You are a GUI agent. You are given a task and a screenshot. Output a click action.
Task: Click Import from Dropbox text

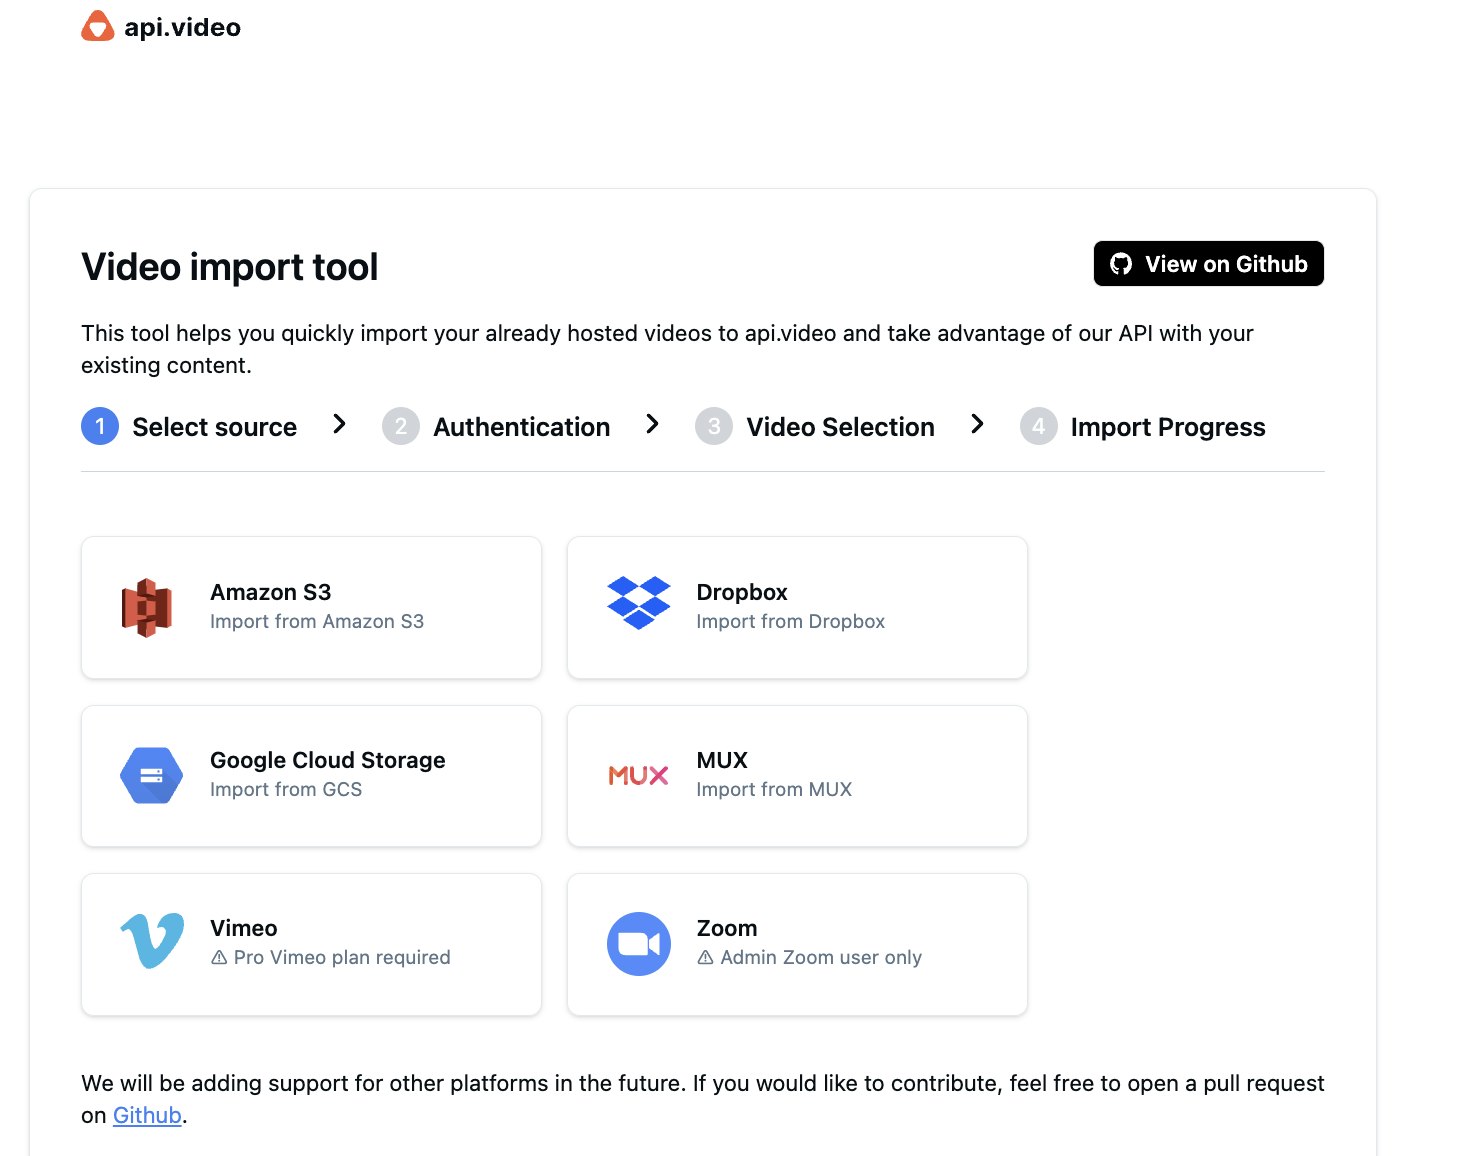tap(790, 621)
